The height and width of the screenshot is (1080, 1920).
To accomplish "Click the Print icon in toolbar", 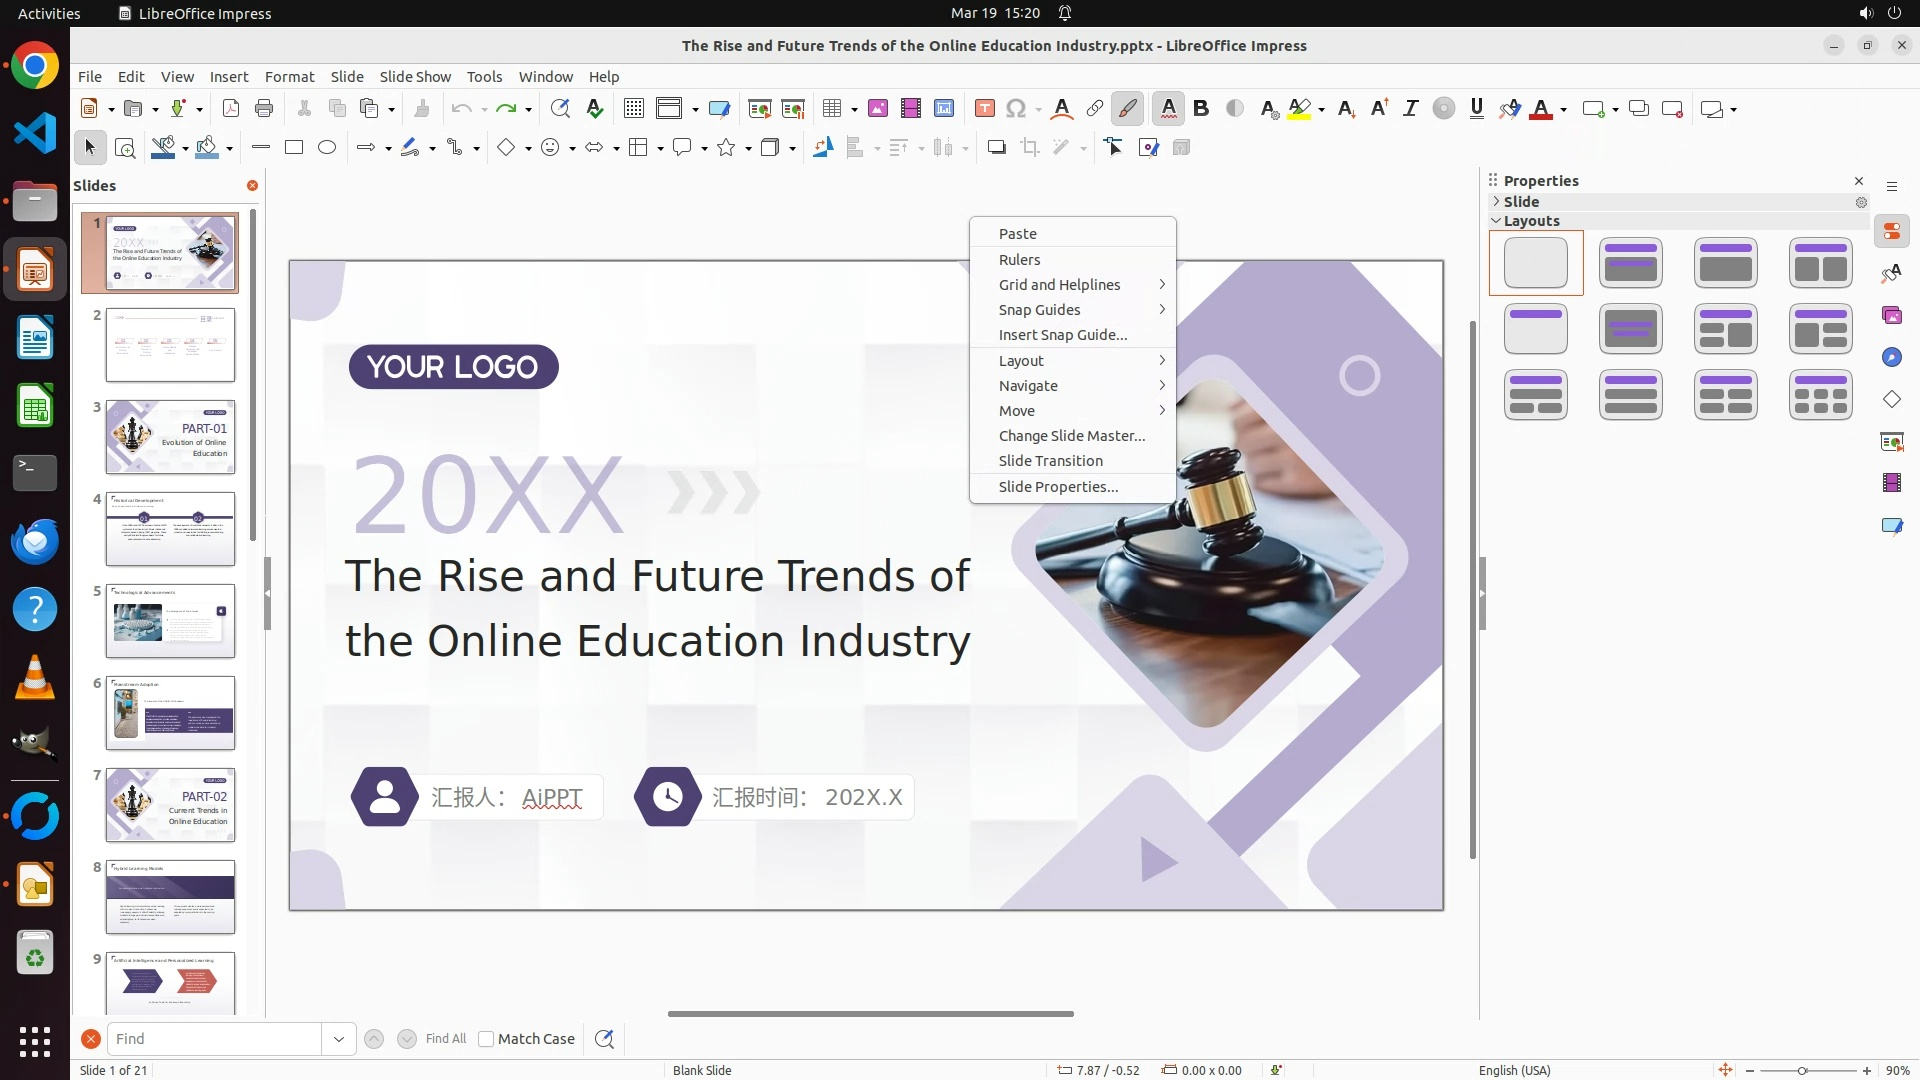I will click(264, 109).
